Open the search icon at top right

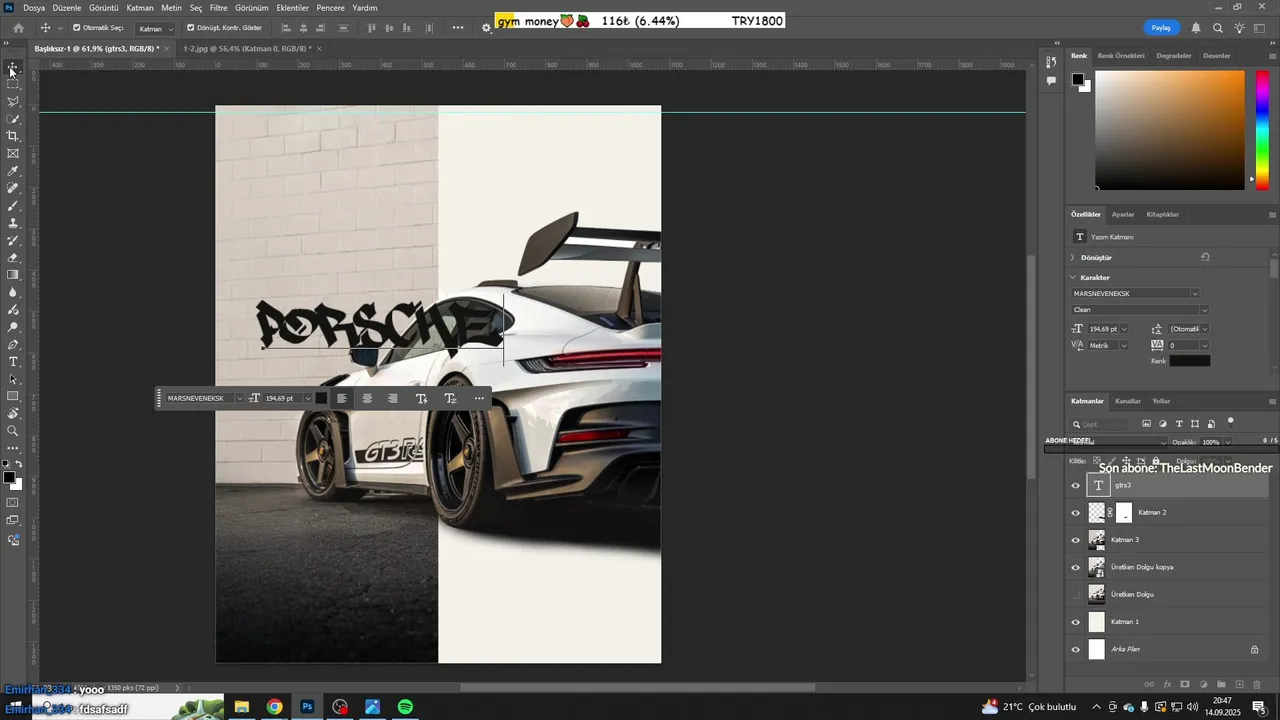pos(1218,28)
